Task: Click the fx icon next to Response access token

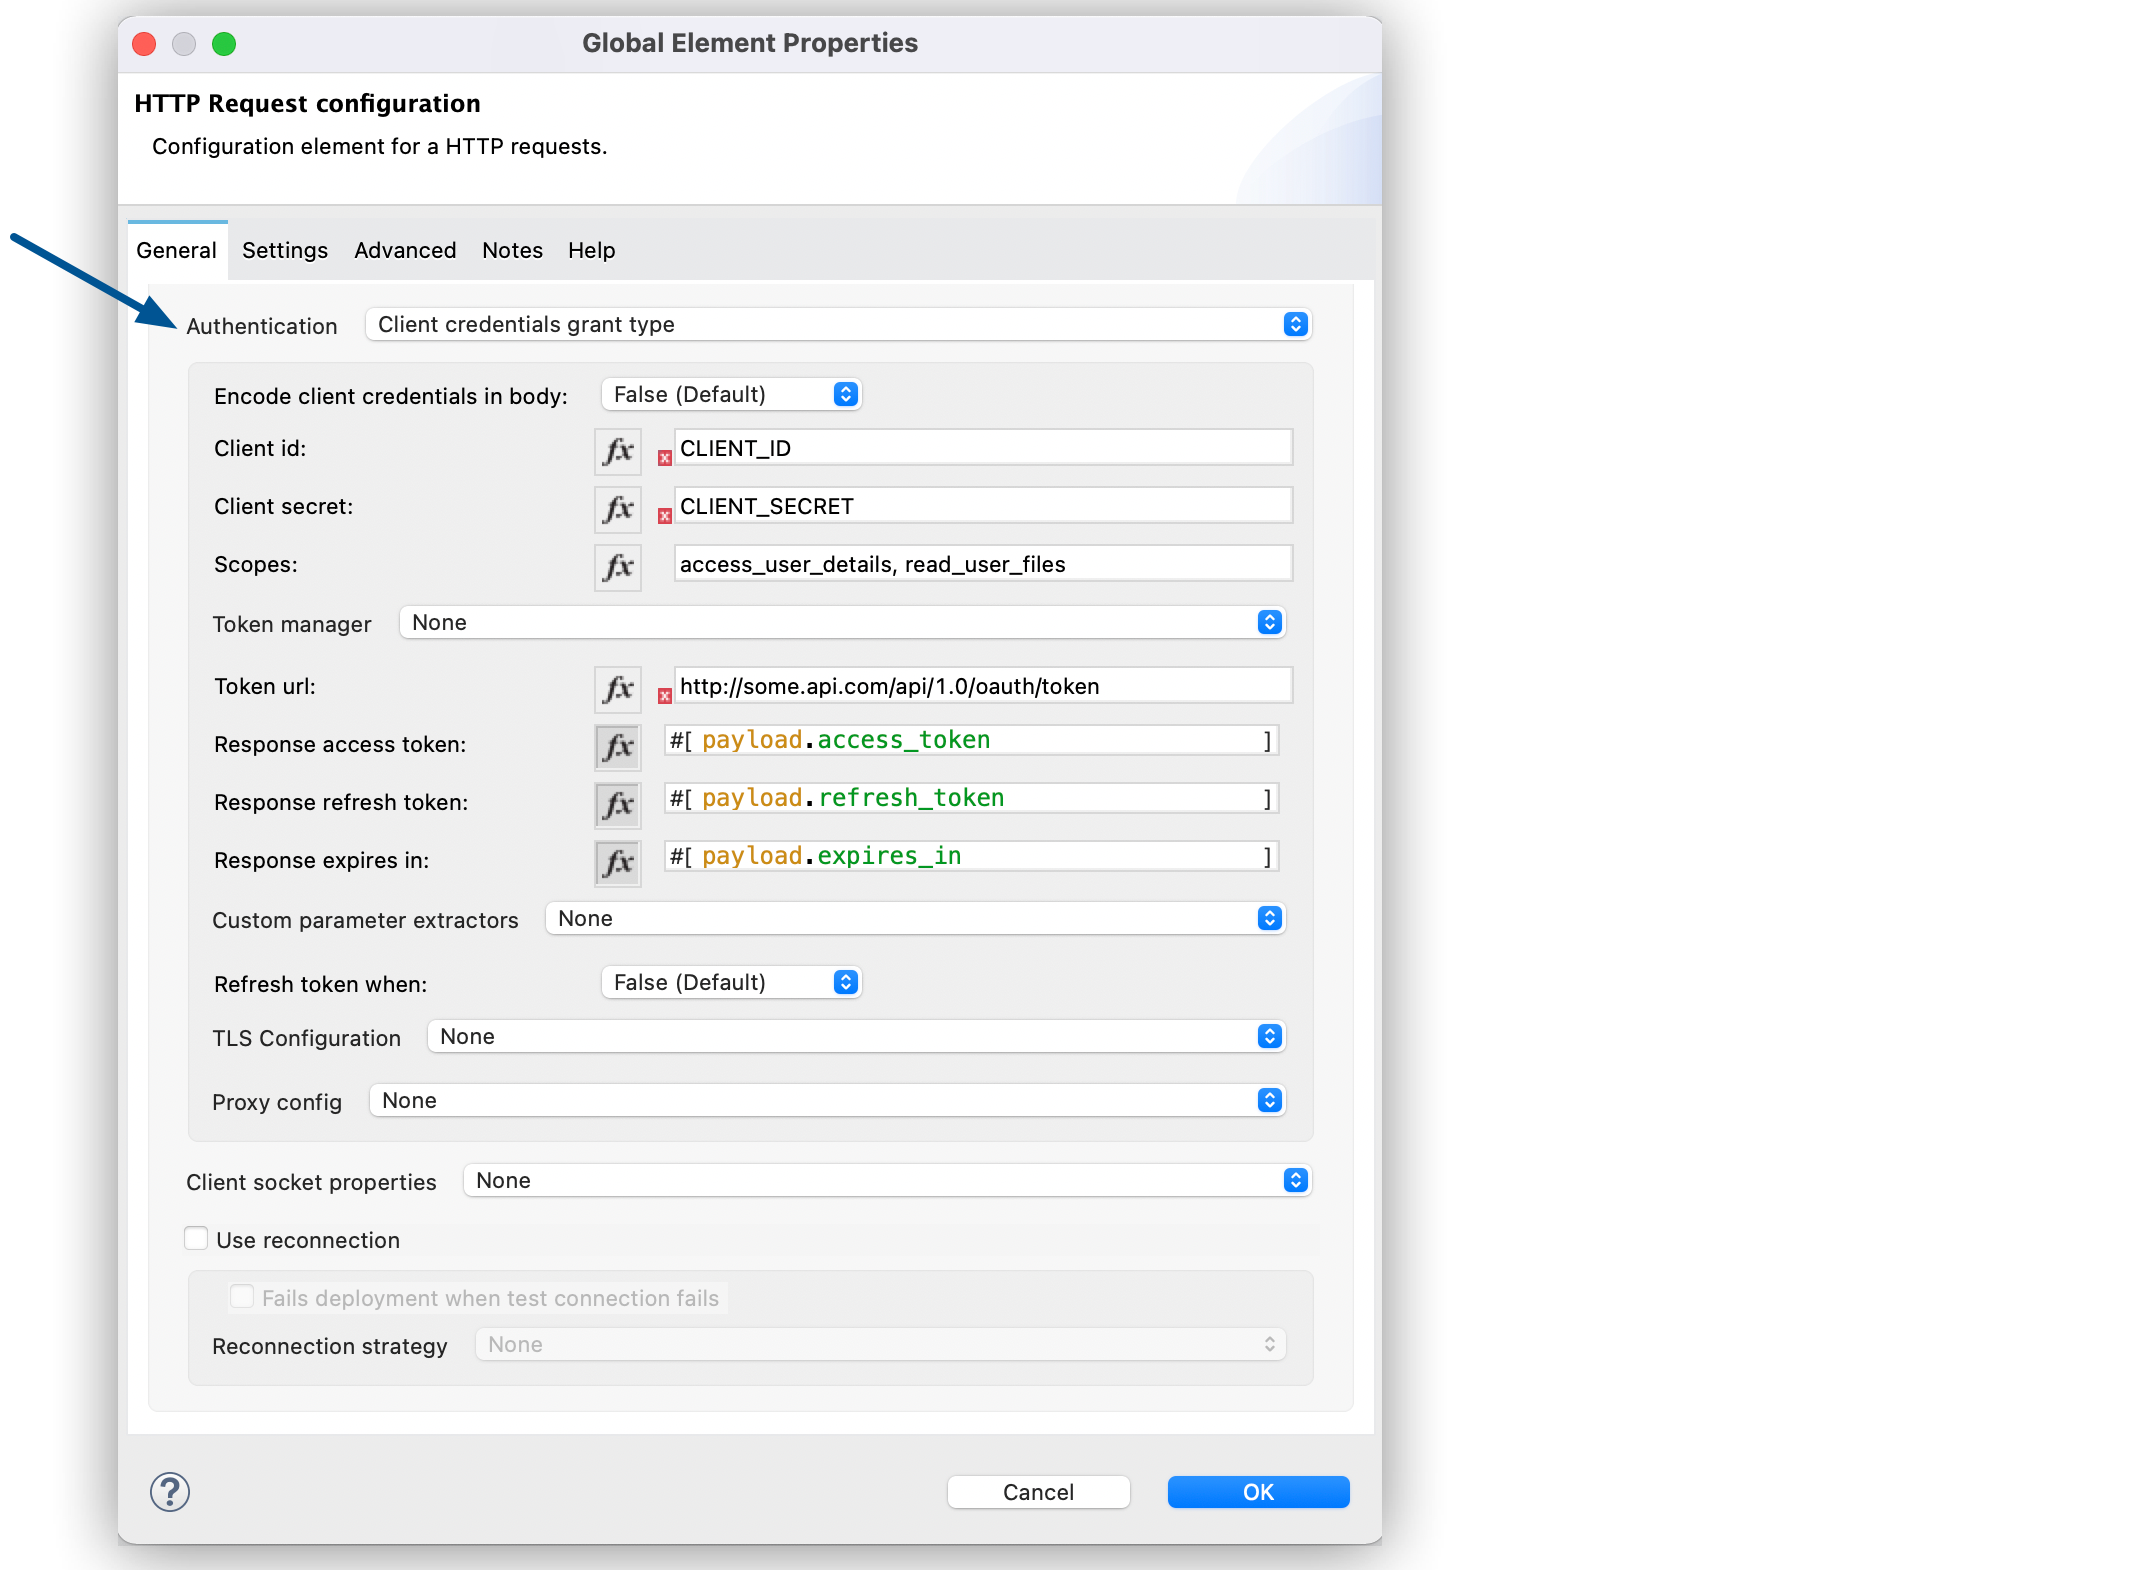Action: [619, 743]
